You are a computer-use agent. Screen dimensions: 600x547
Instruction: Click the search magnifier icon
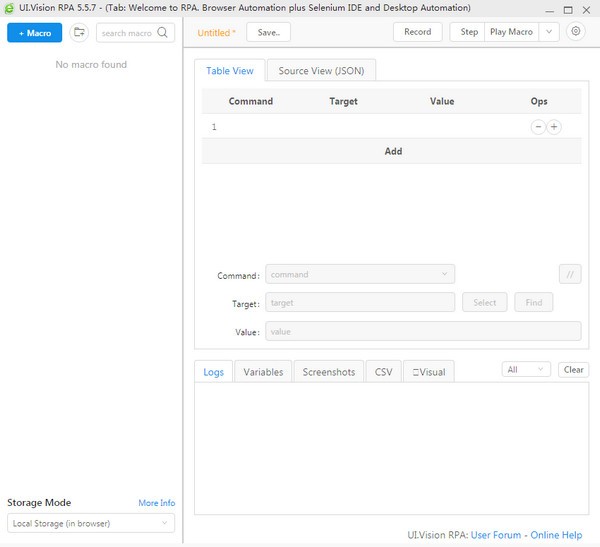click(x=163, y=33)
